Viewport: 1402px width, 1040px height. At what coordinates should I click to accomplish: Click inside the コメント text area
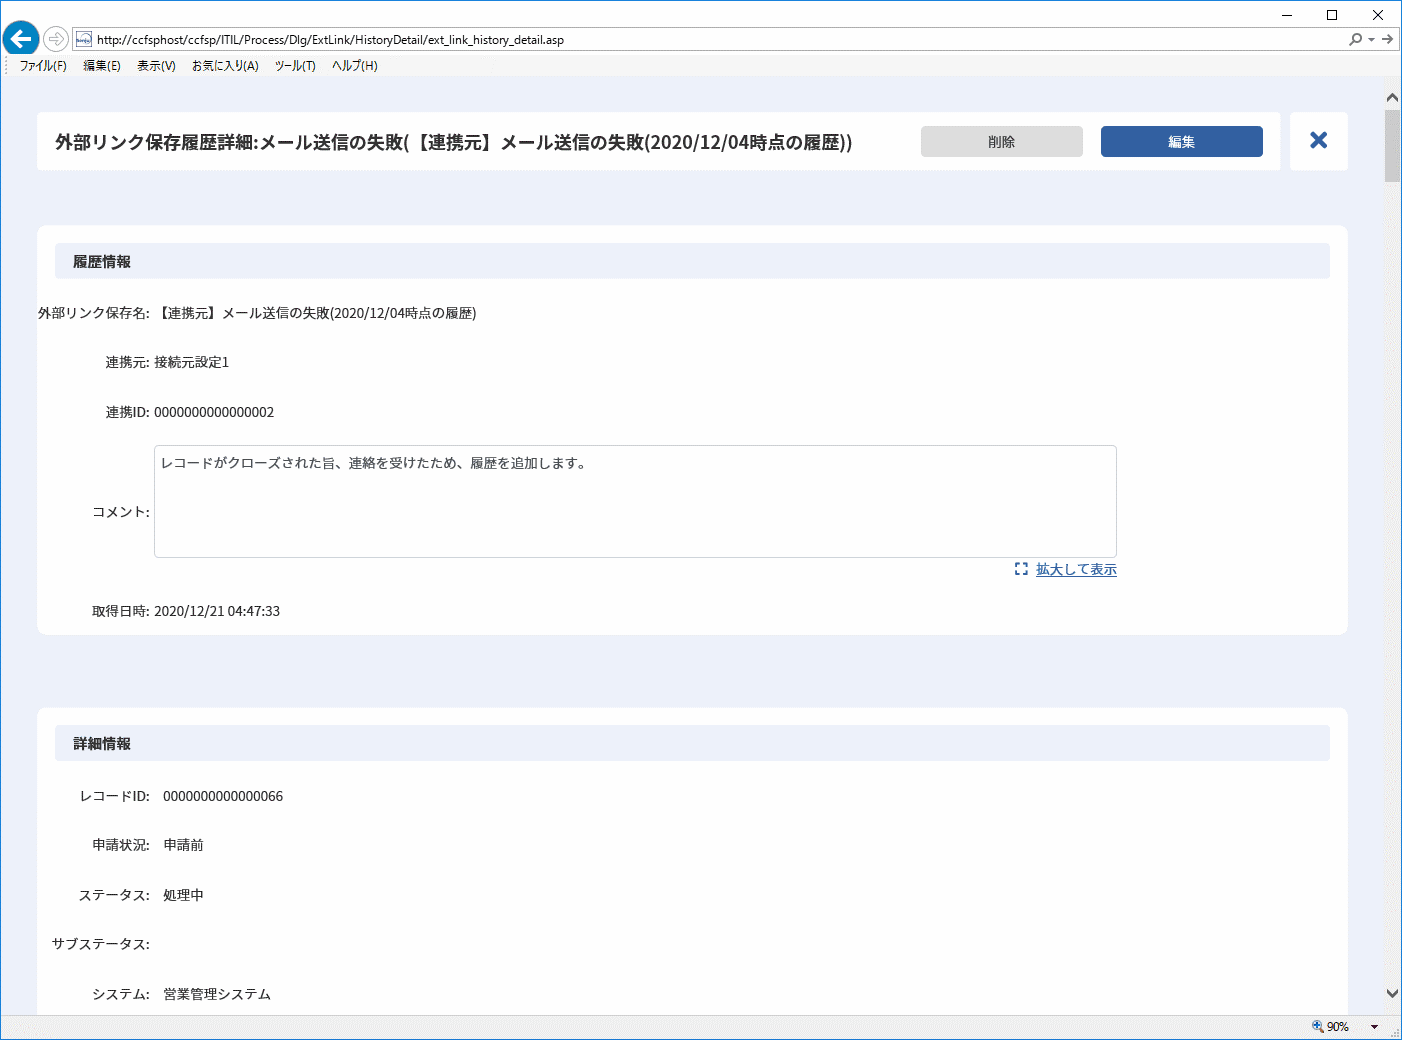635,501
